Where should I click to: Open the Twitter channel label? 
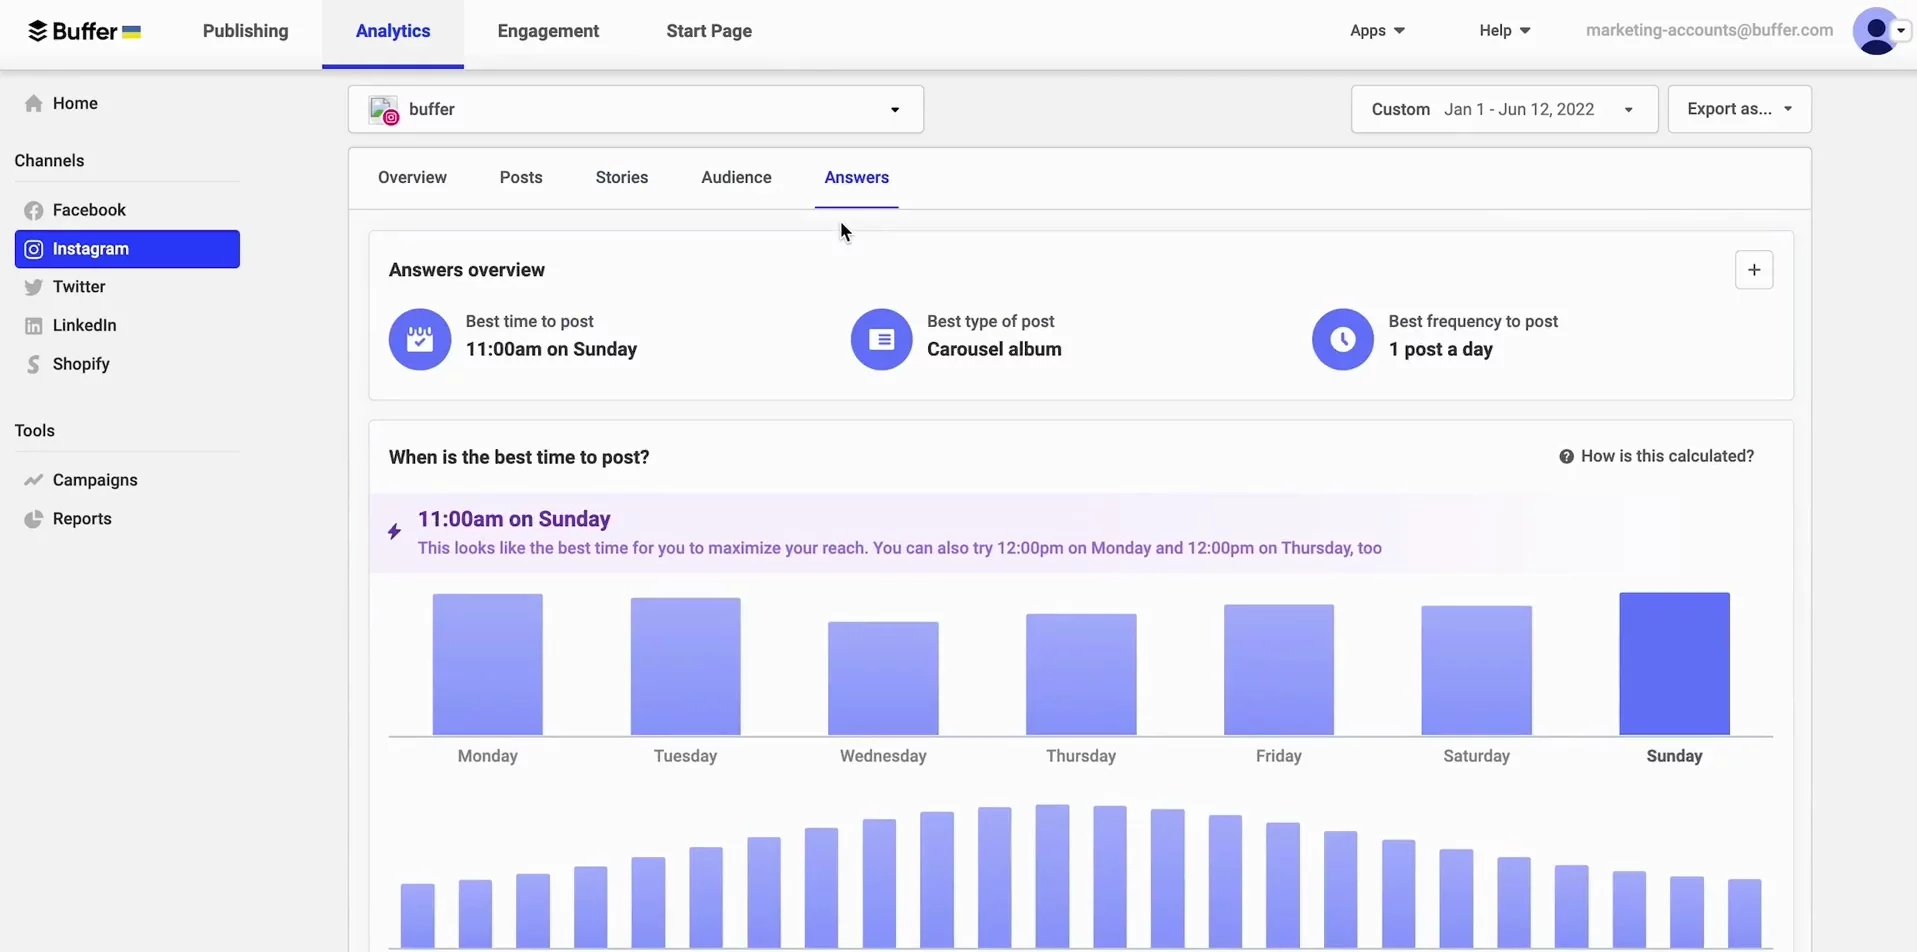pyautogui.click(x=79, y=287)
